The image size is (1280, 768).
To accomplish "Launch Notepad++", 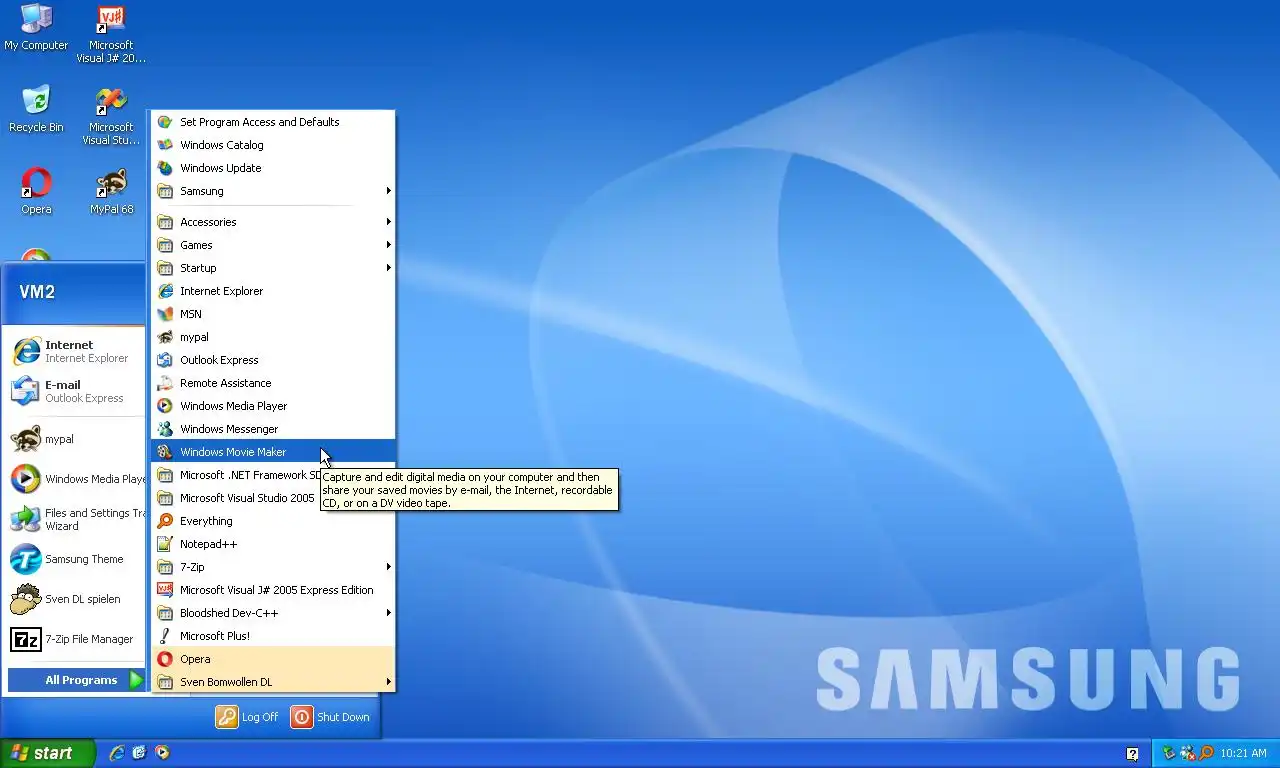I will [x=273, y=544].
